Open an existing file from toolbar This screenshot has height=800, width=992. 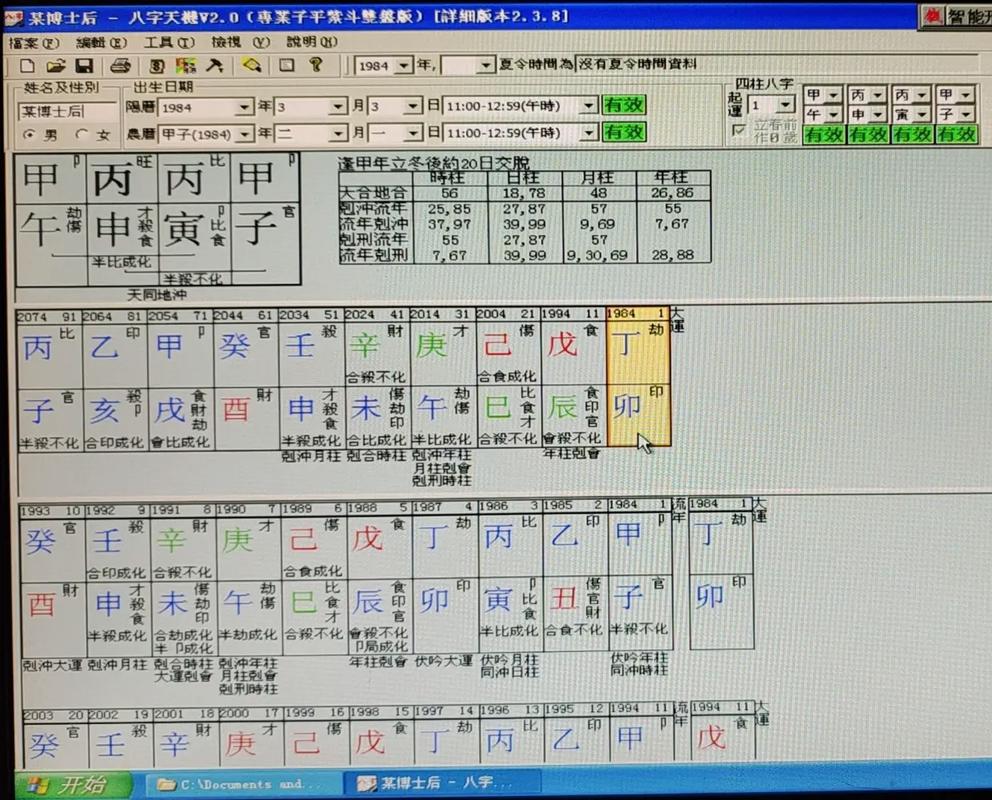tap(57, 64)
